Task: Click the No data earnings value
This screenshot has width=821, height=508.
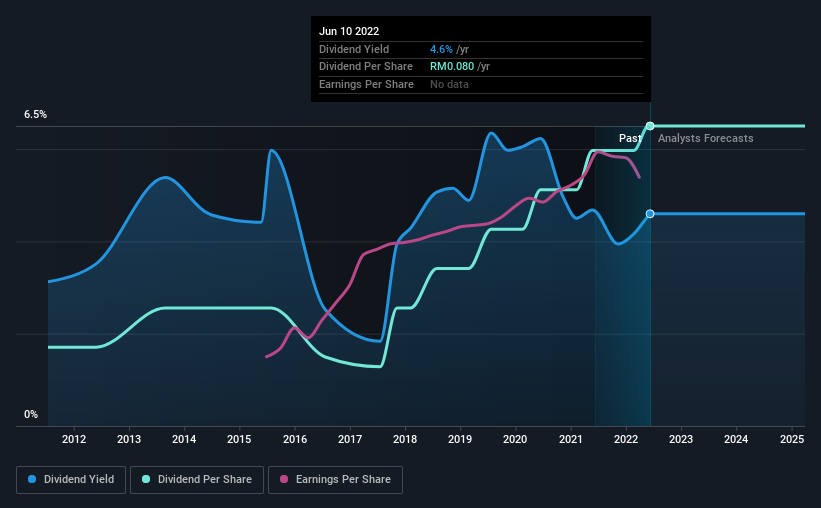Action: 449,84
